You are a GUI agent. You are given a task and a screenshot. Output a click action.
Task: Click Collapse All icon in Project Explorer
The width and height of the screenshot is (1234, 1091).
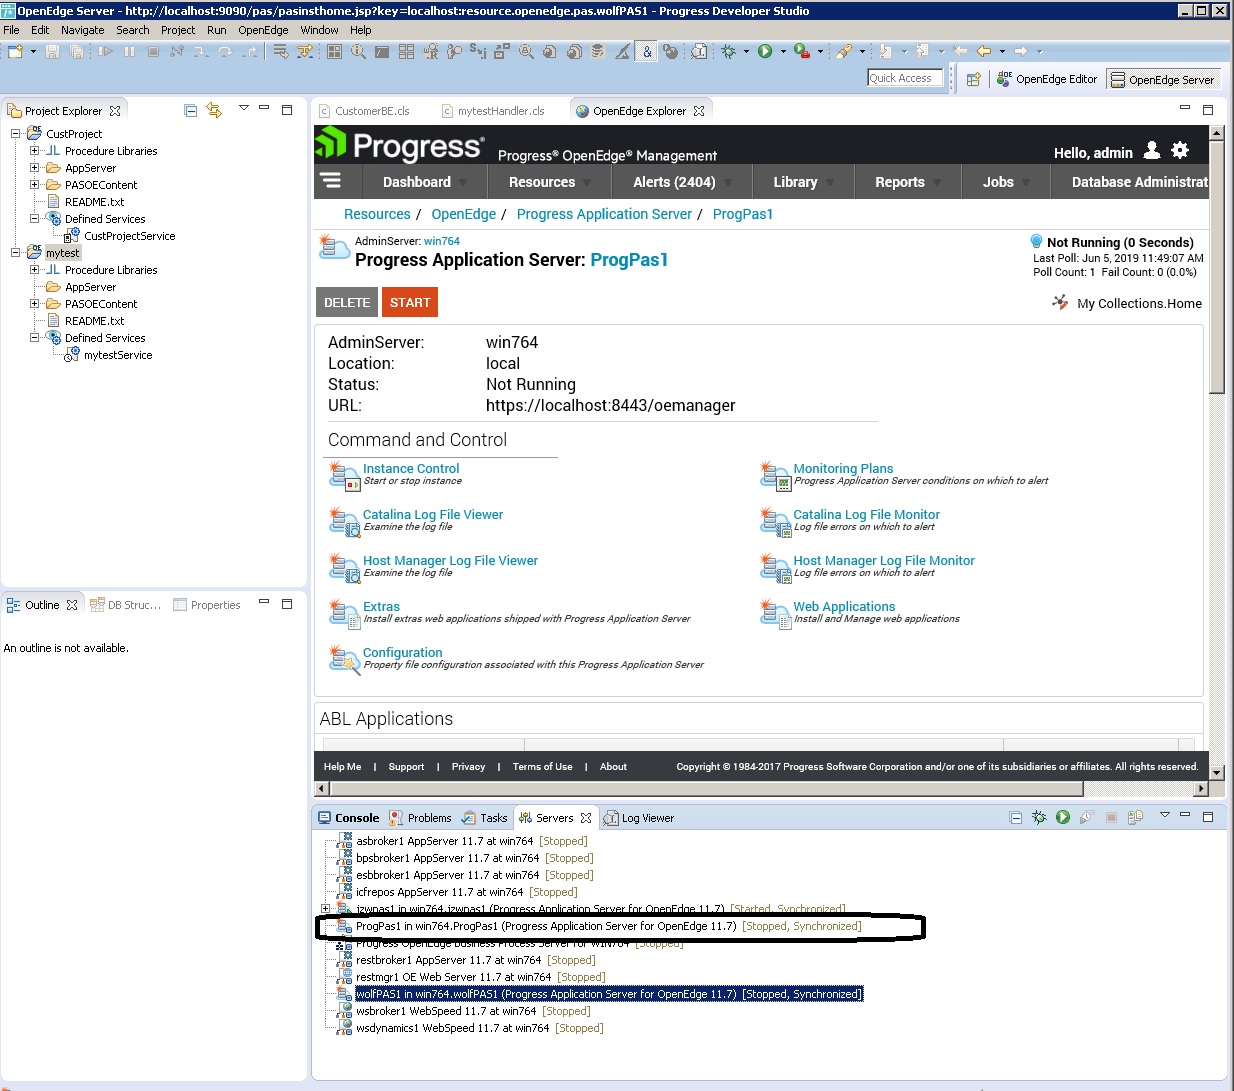coord(190,110)
